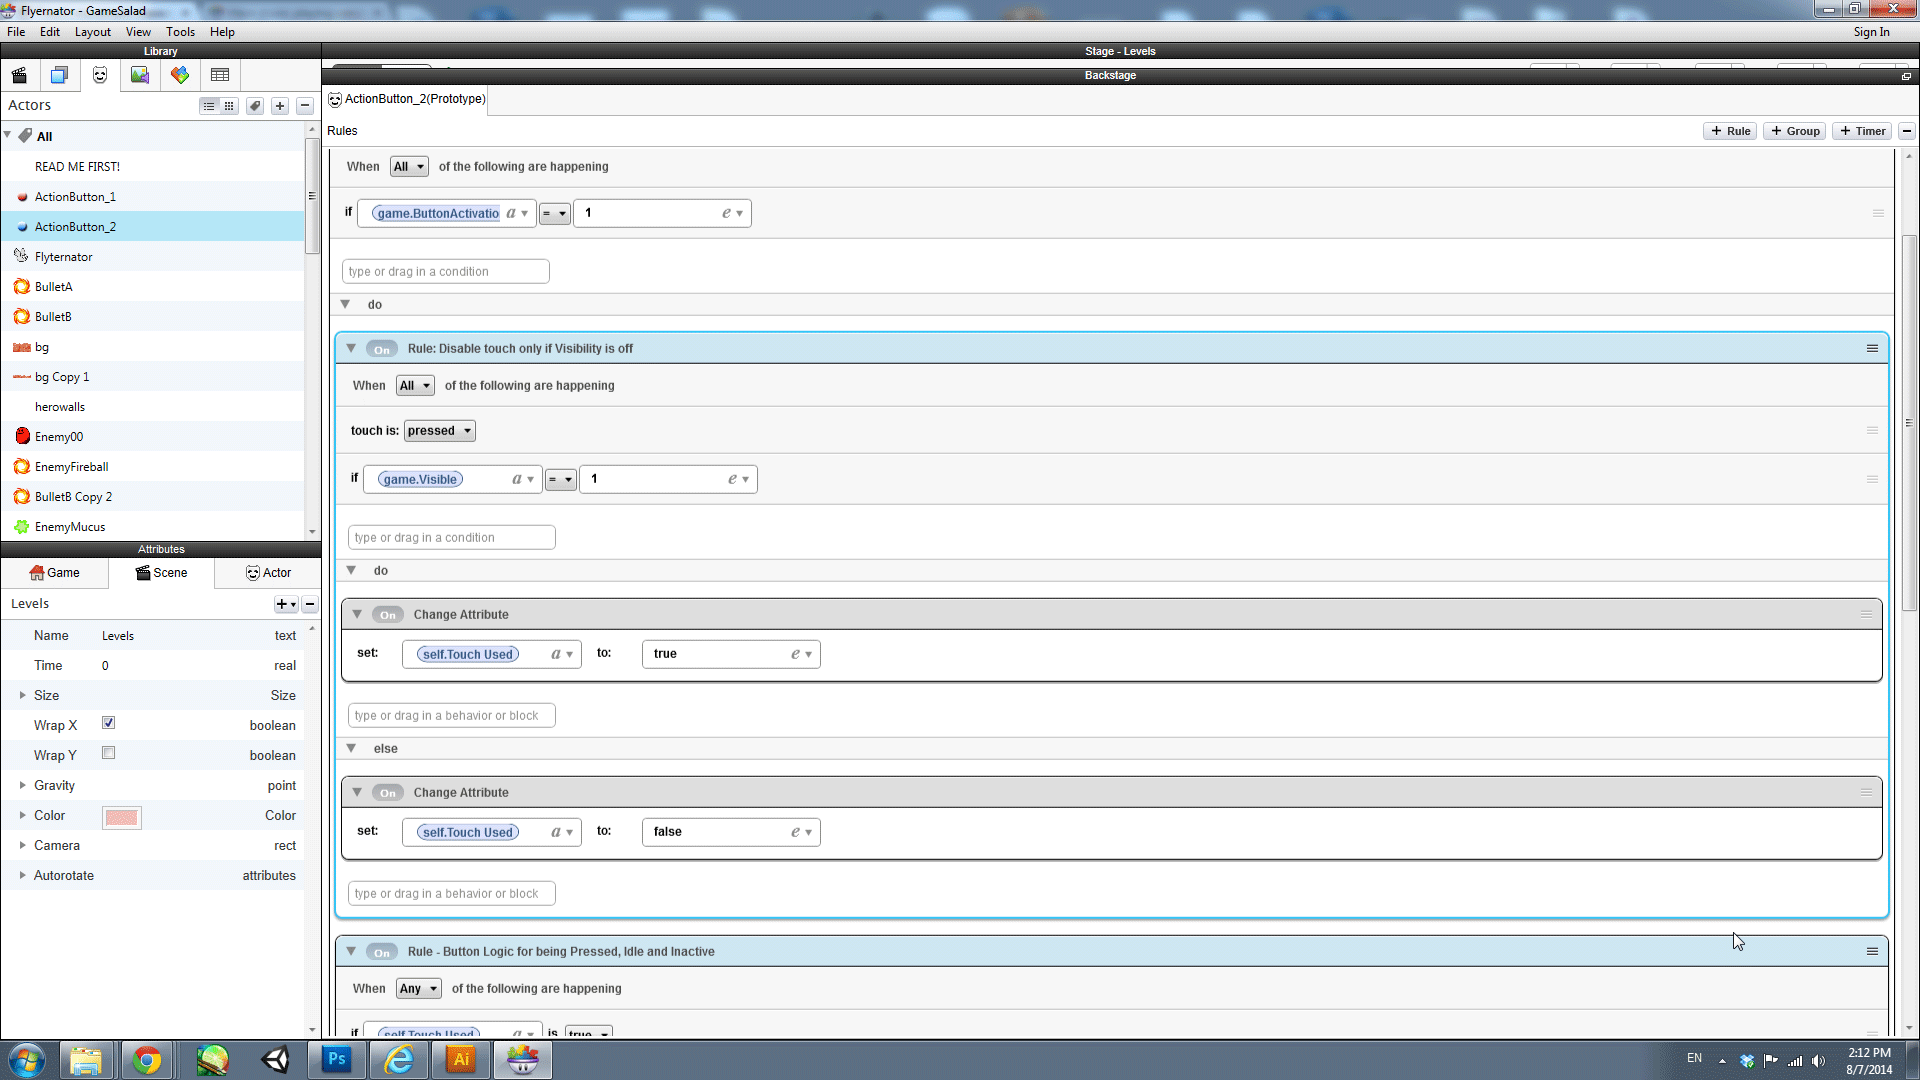The width and height of the screenshot is (1920, 1080).
Task: Add a new actor with plus button
Action: tap(280, 106)
